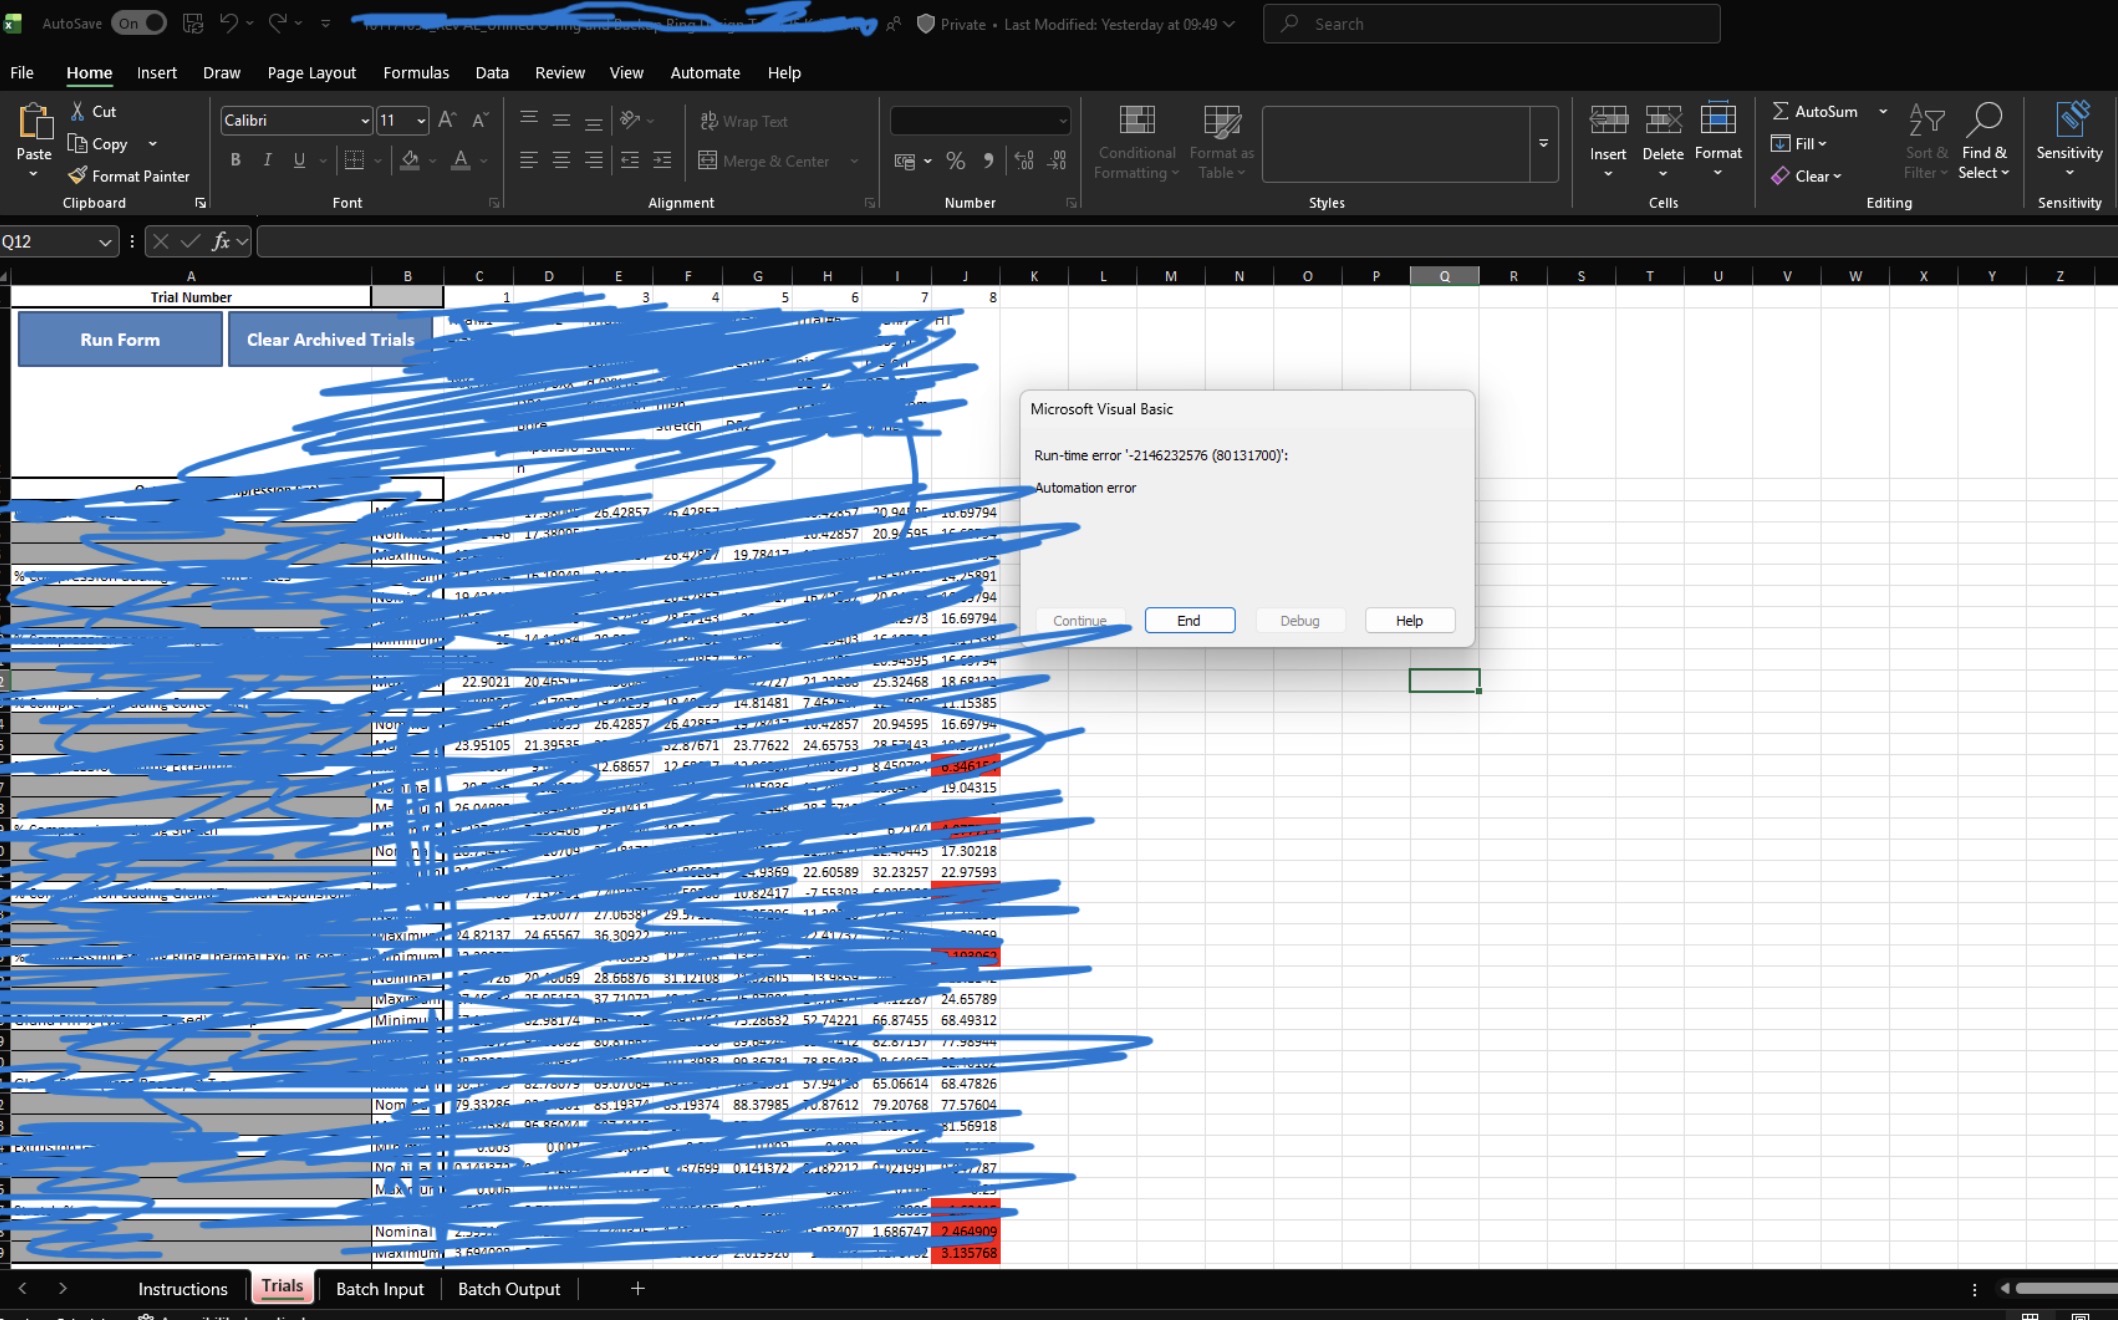The image size is (2118, 1320).
Task: Click the Format Painter brush icon
Action: click(77, 176)
